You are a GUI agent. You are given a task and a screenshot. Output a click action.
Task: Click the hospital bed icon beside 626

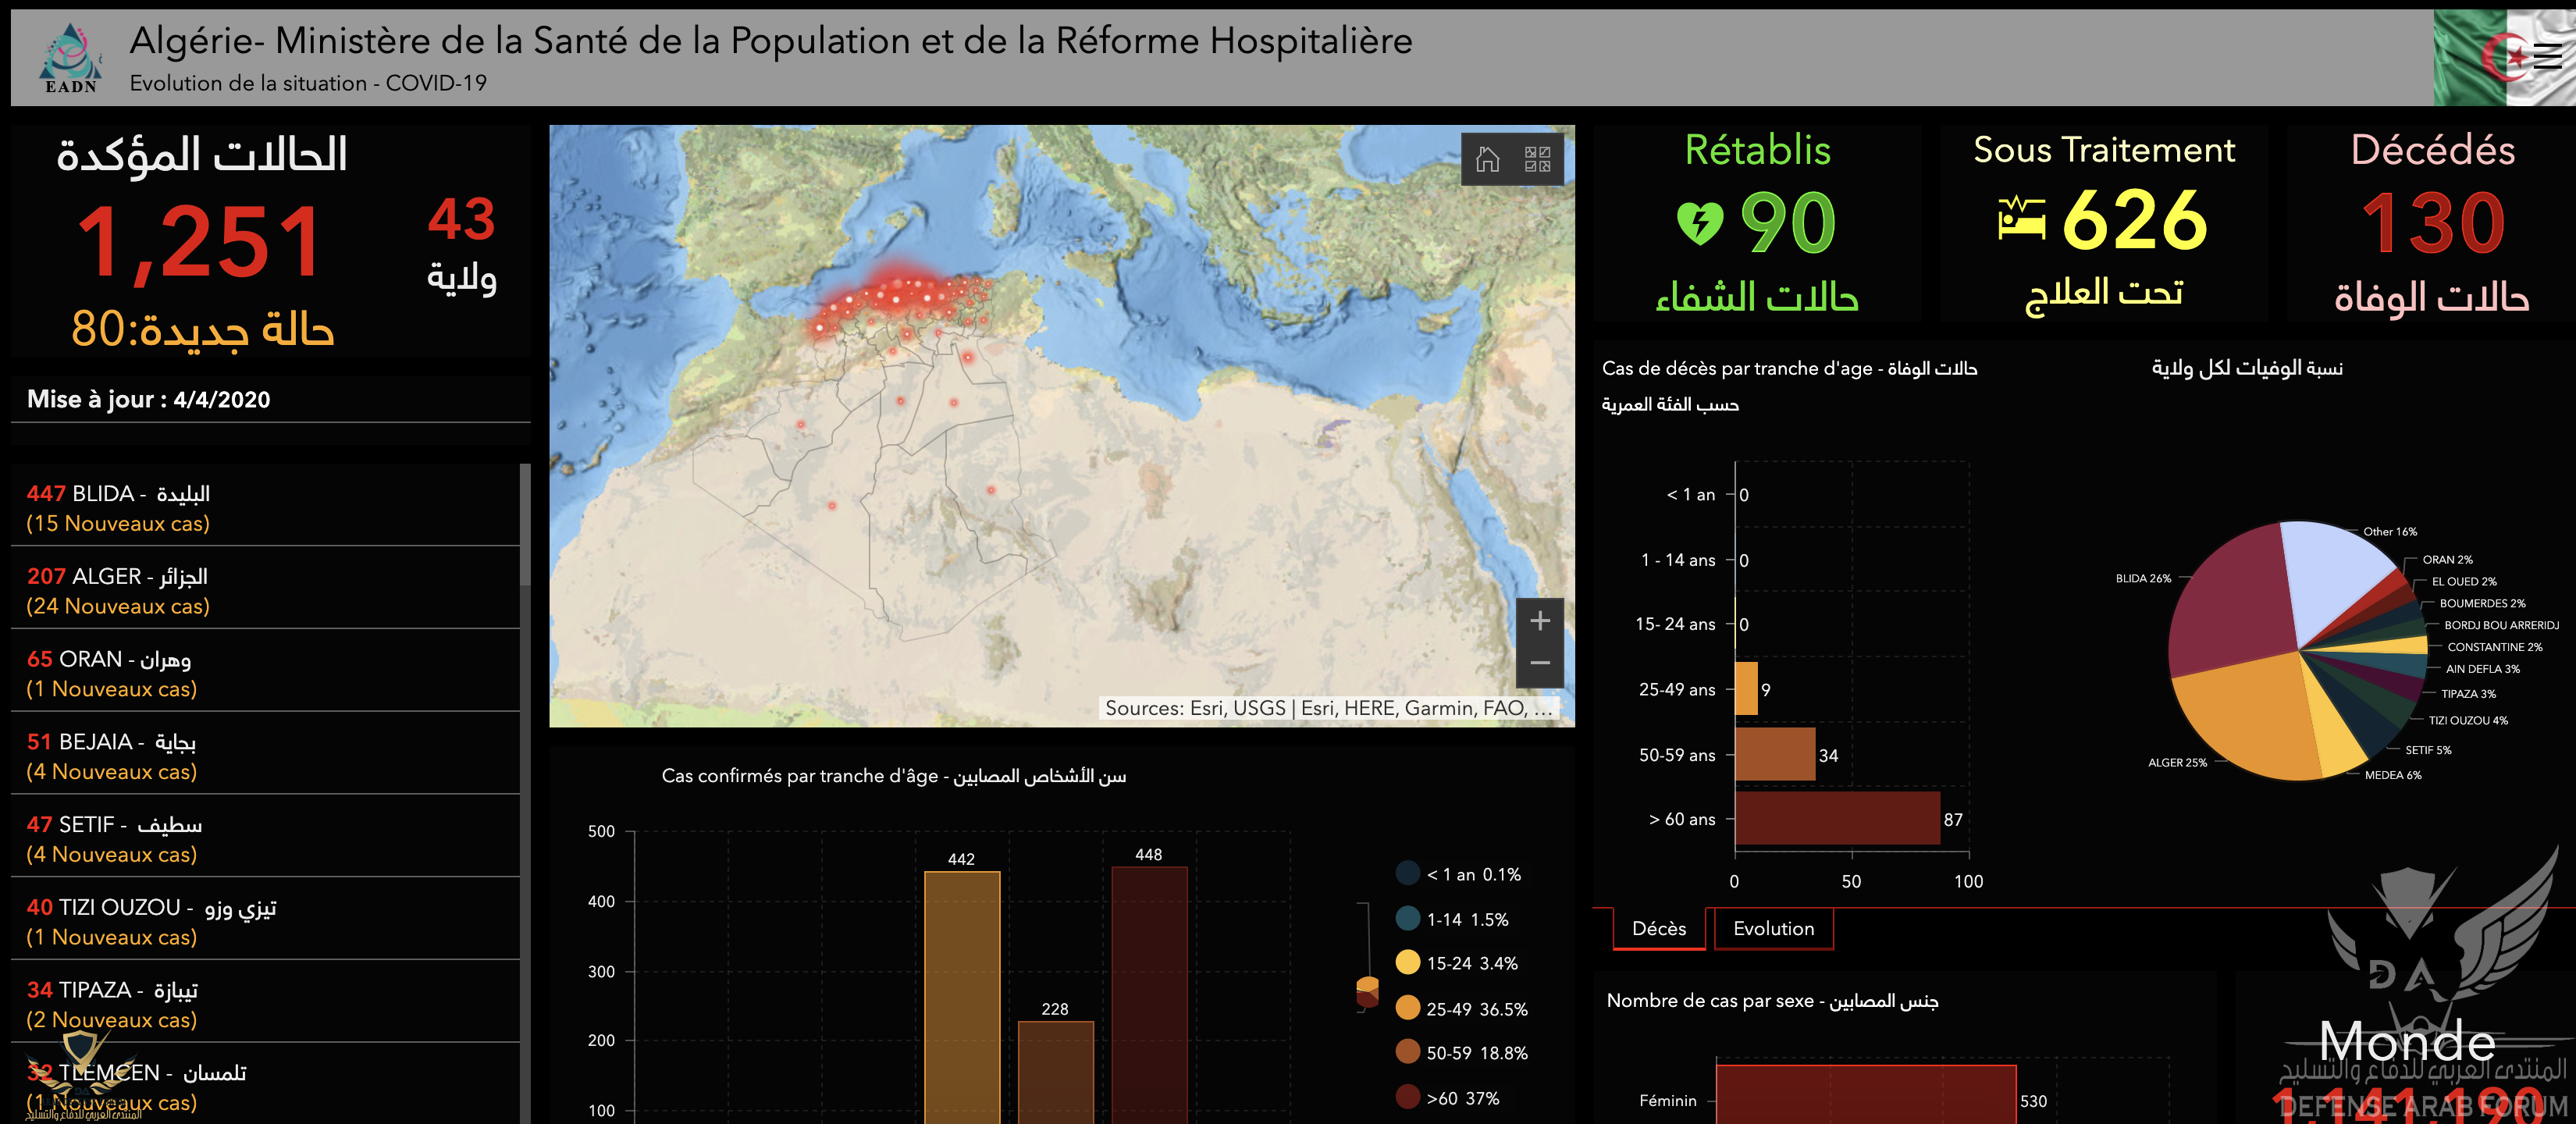[x=2021, y=219]
